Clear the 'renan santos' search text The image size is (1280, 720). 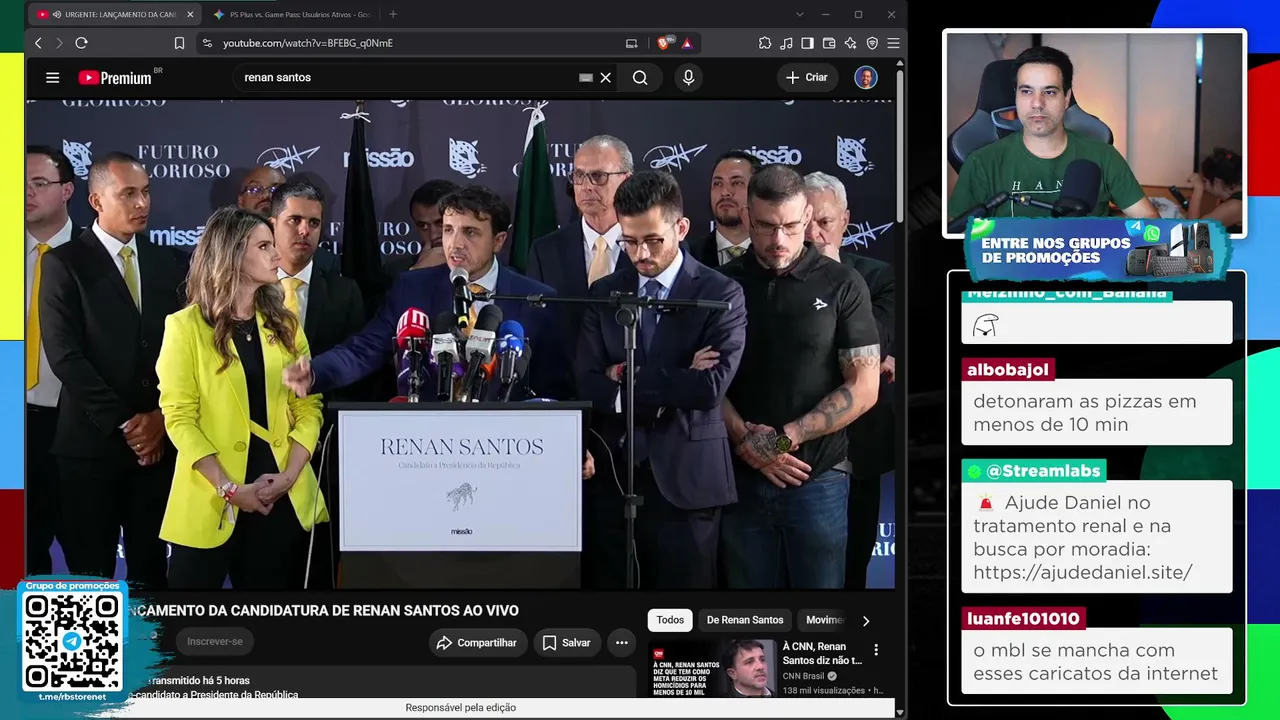(x=605, y=77)
